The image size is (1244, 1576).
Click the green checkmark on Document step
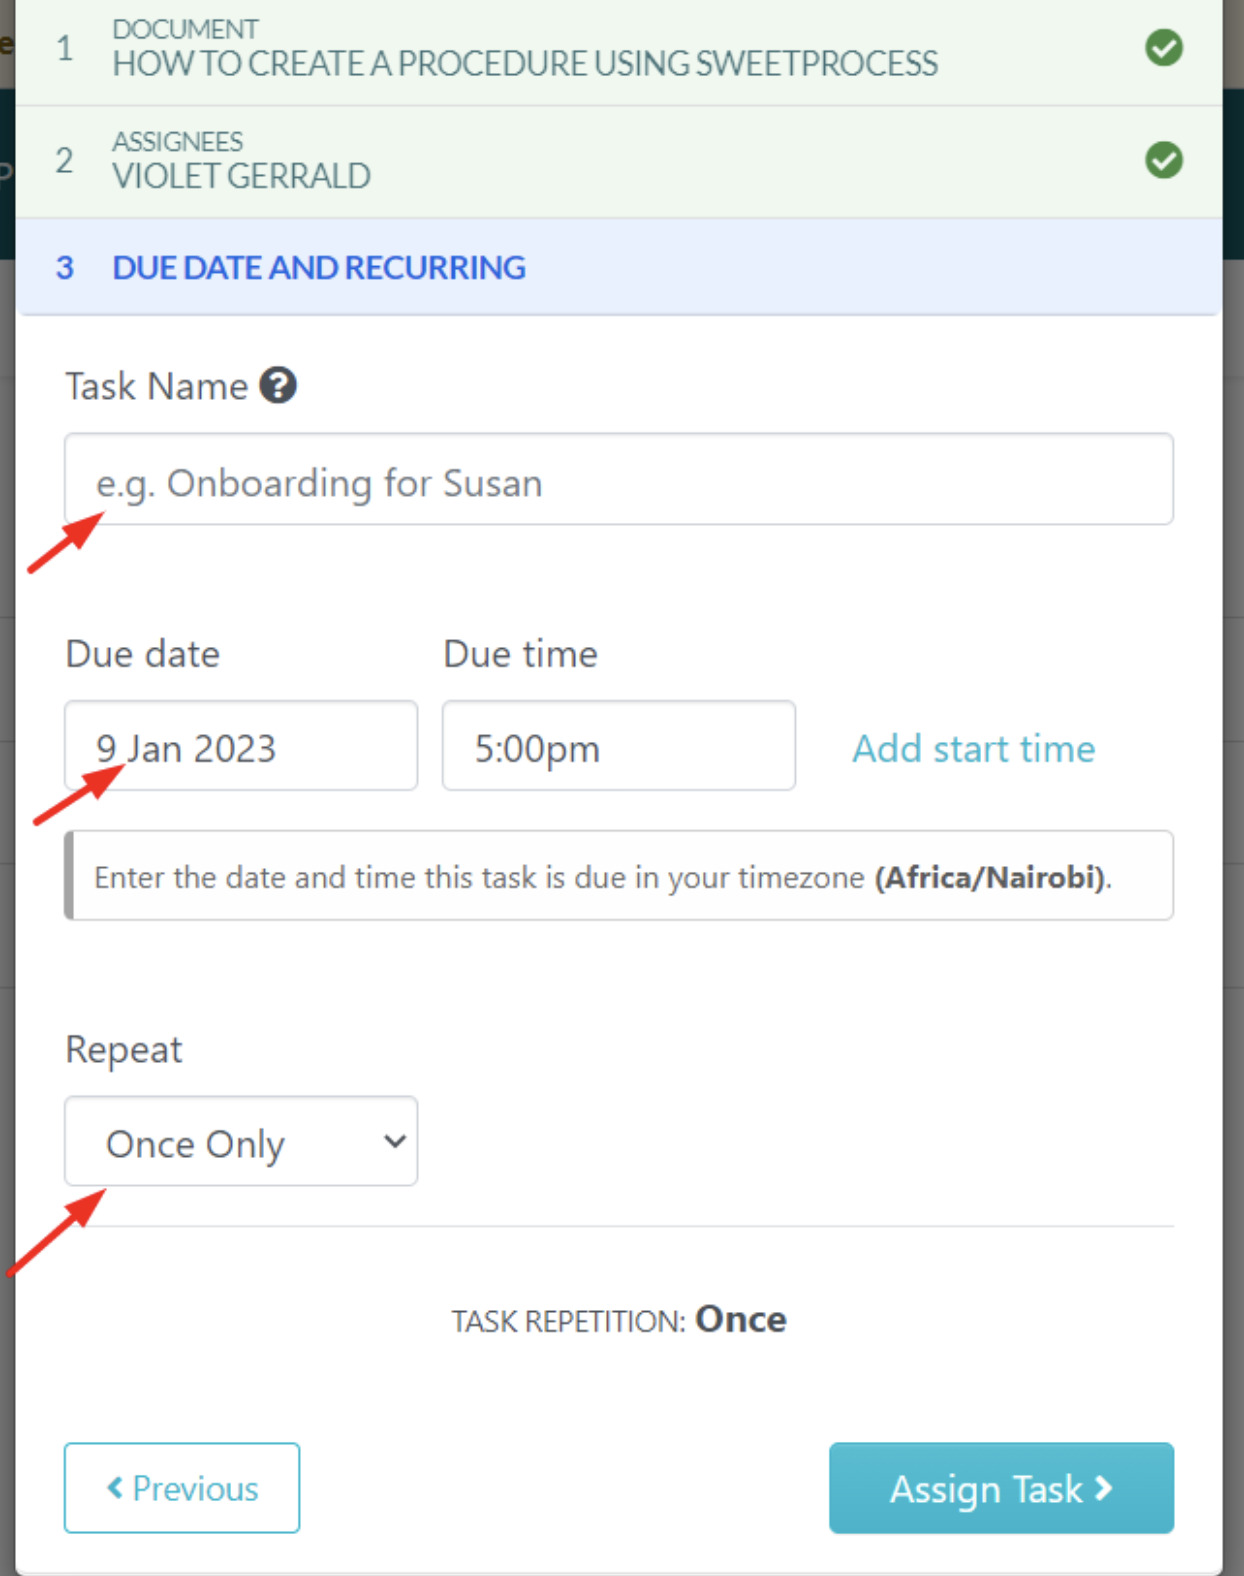pyautogui.click(x=1164, y=47)
